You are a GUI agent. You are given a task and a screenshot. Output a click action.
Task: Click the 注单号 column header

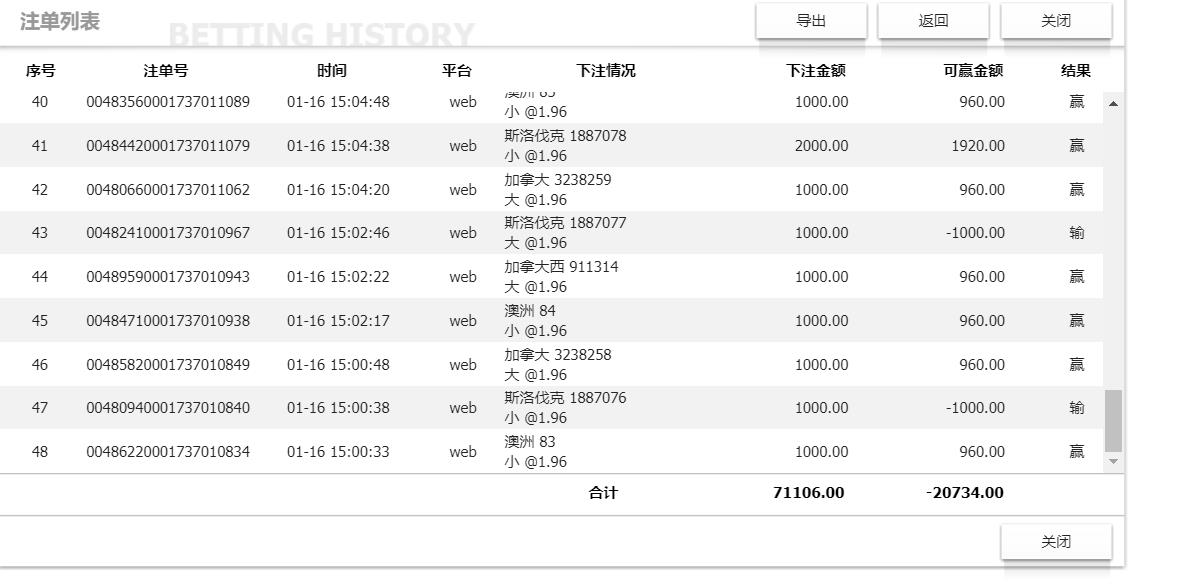165,71
